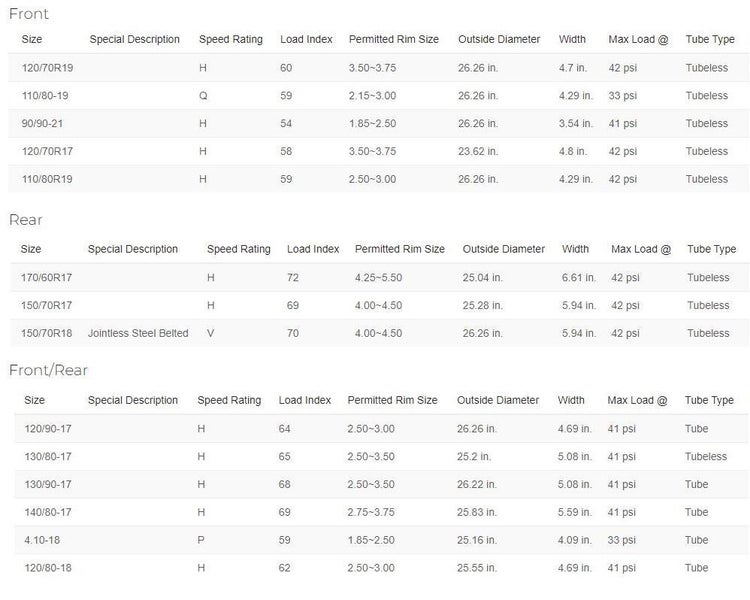Screen dimensions: 750x600
Task: Click Speed Rating header in Rear table
Action: pyautogui.click(x=238, y=249)
